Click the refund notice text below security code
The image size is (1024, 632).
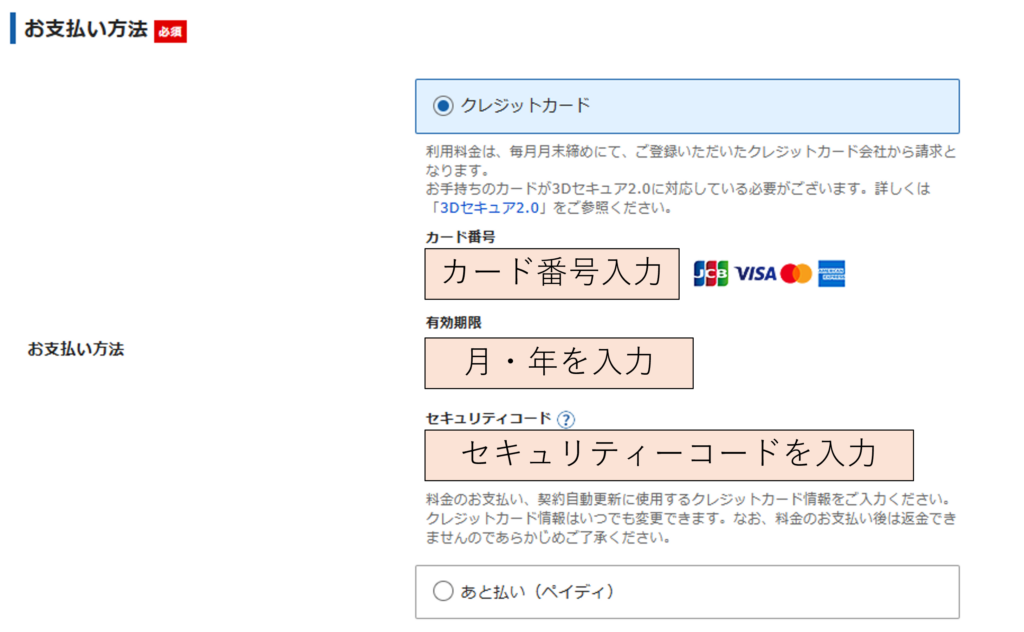pyautogui.click(x=690, y=518)
